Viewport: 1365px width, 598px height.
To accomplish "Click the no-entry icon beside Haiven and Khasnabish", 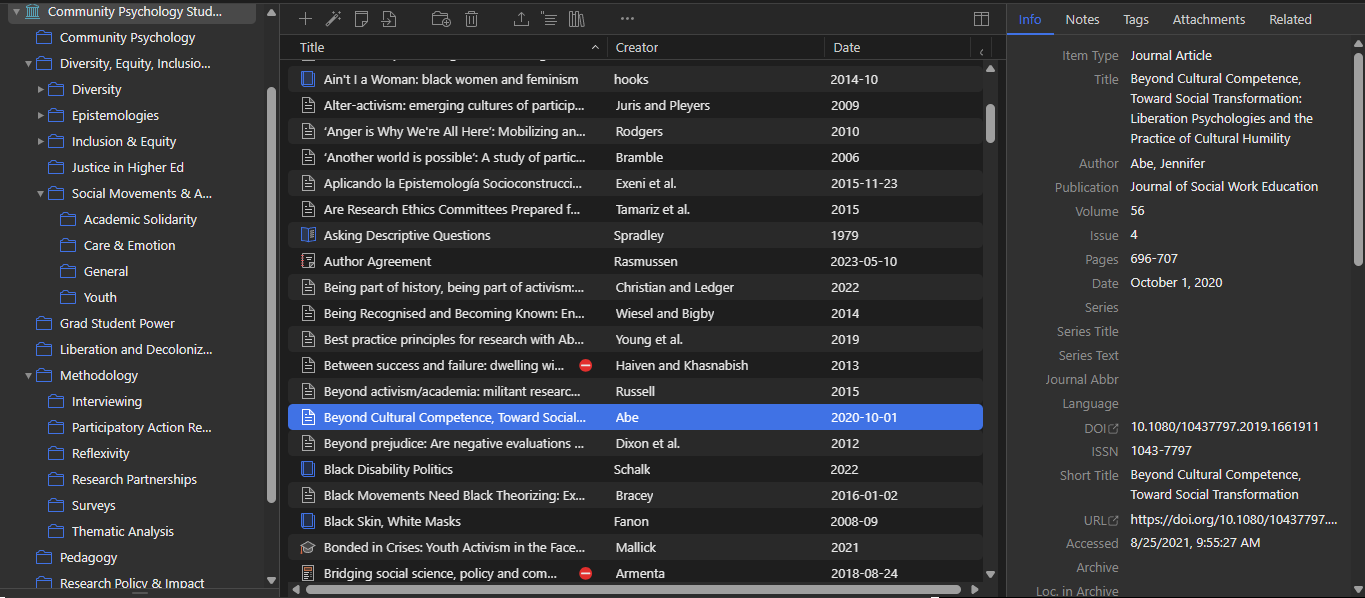I will pyautogui.click(x=586, y=365).
